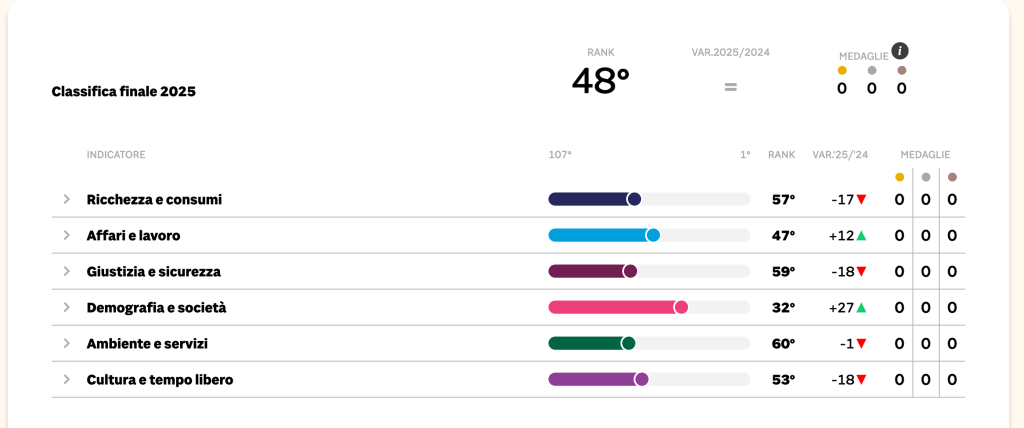Click red down arrow for Cultura e tempo libero

861,380
